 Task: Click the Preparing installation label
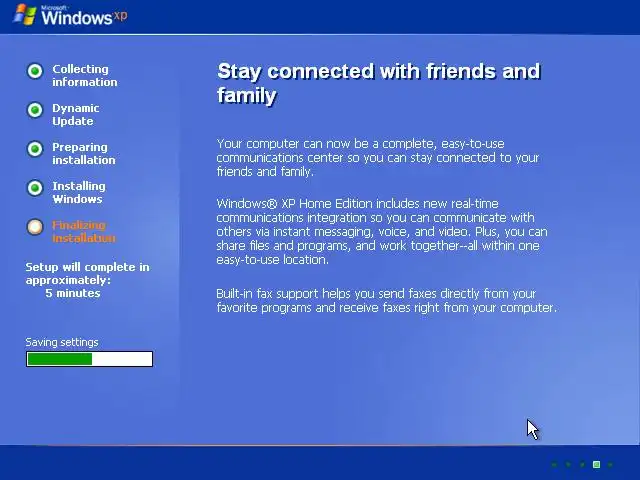[x=84, y=153]
